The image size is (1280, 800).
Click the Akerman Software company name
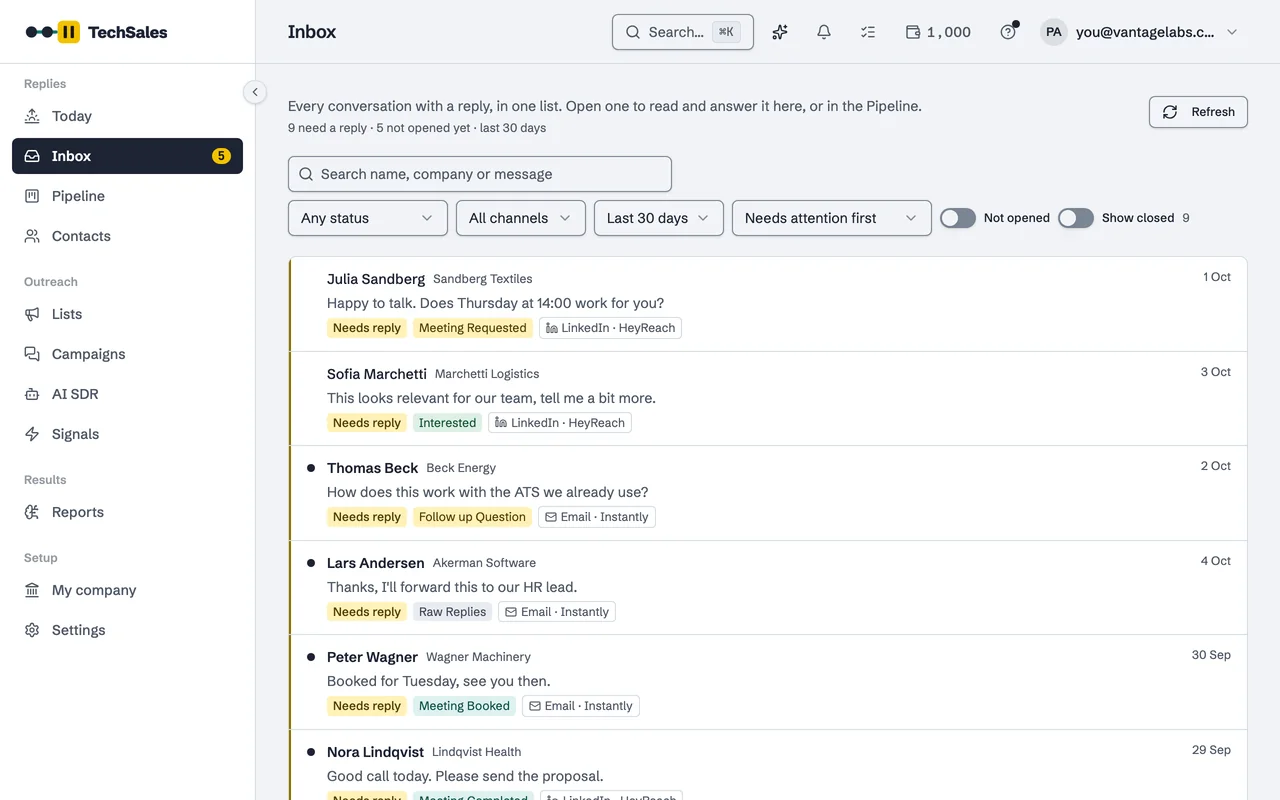[x=484, y=563]
